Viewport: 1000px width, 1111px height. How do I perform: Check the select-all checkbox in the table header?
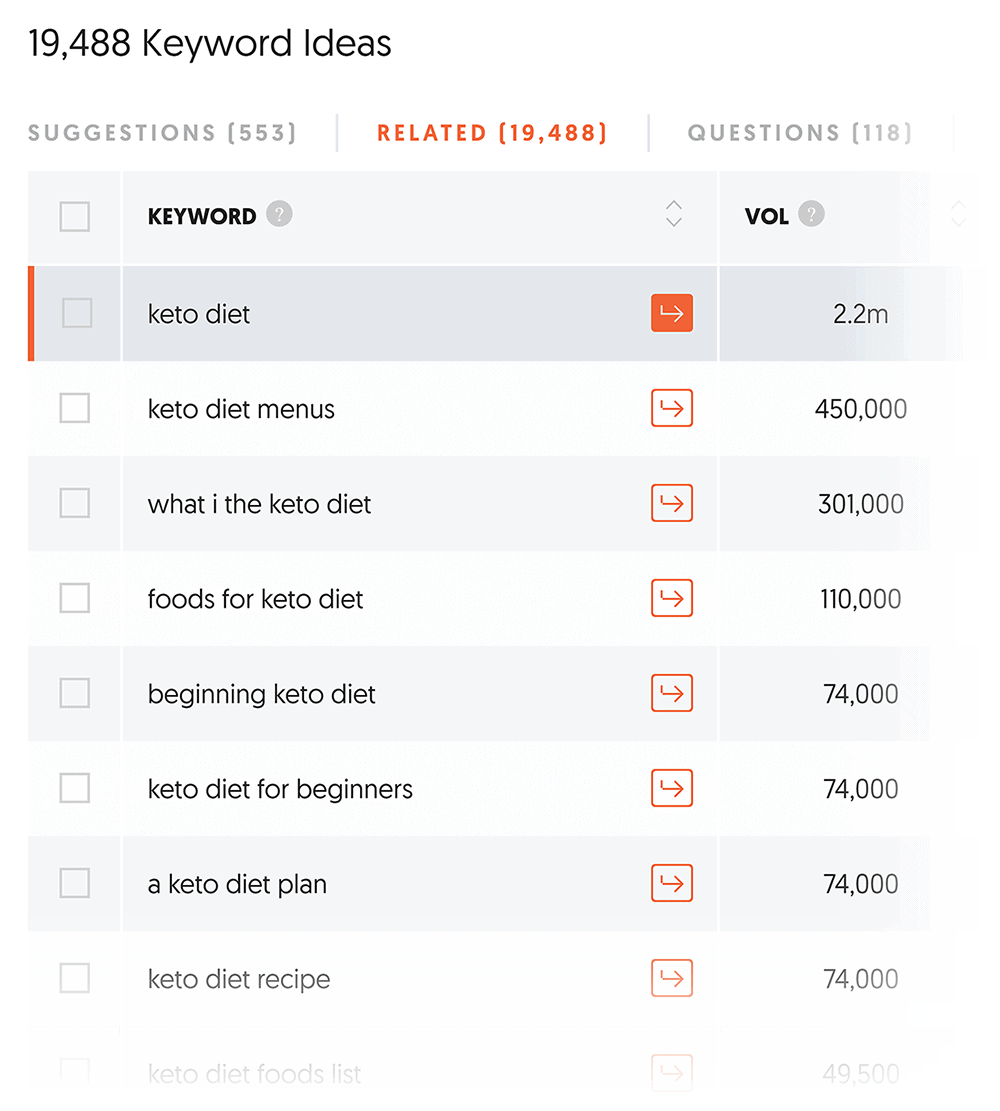coord(74,215)
